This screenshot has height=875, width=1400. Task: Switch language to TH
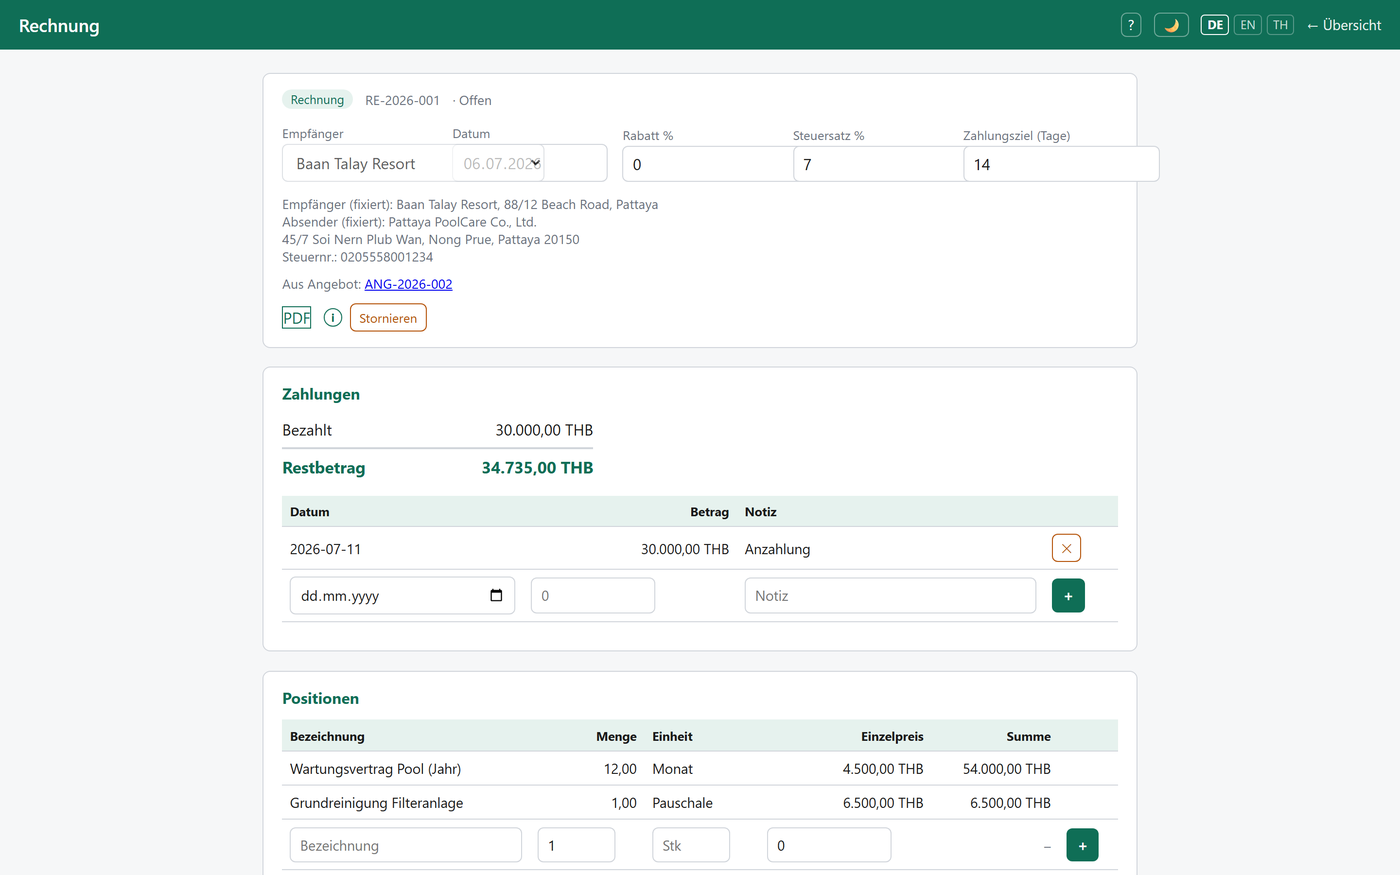1280,25
